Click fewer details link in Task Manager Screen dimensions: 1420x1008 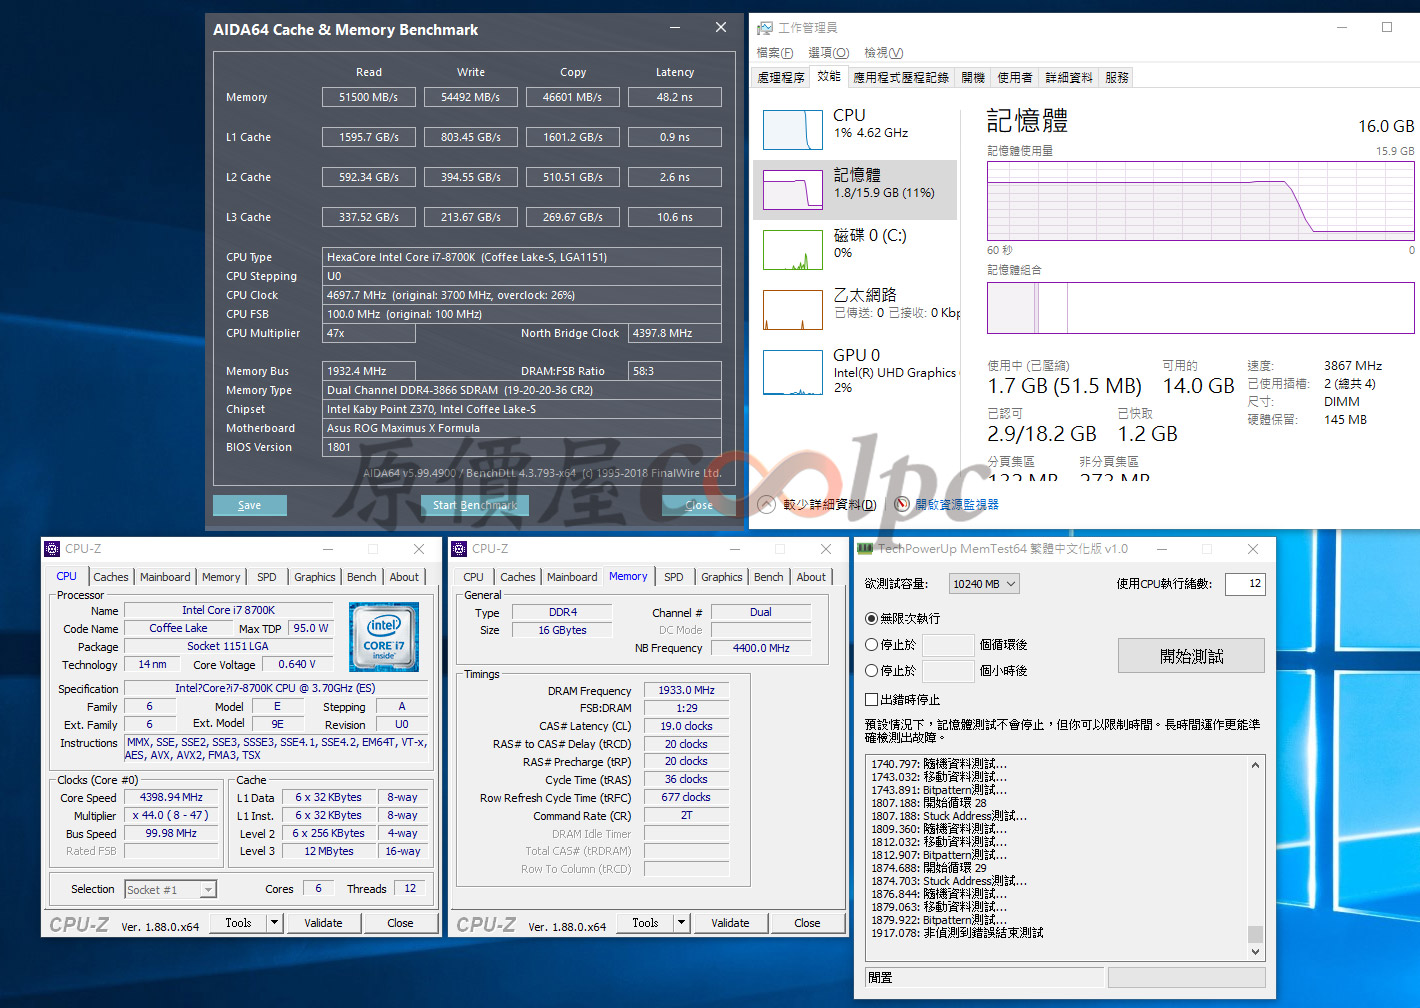pos(830,504)
